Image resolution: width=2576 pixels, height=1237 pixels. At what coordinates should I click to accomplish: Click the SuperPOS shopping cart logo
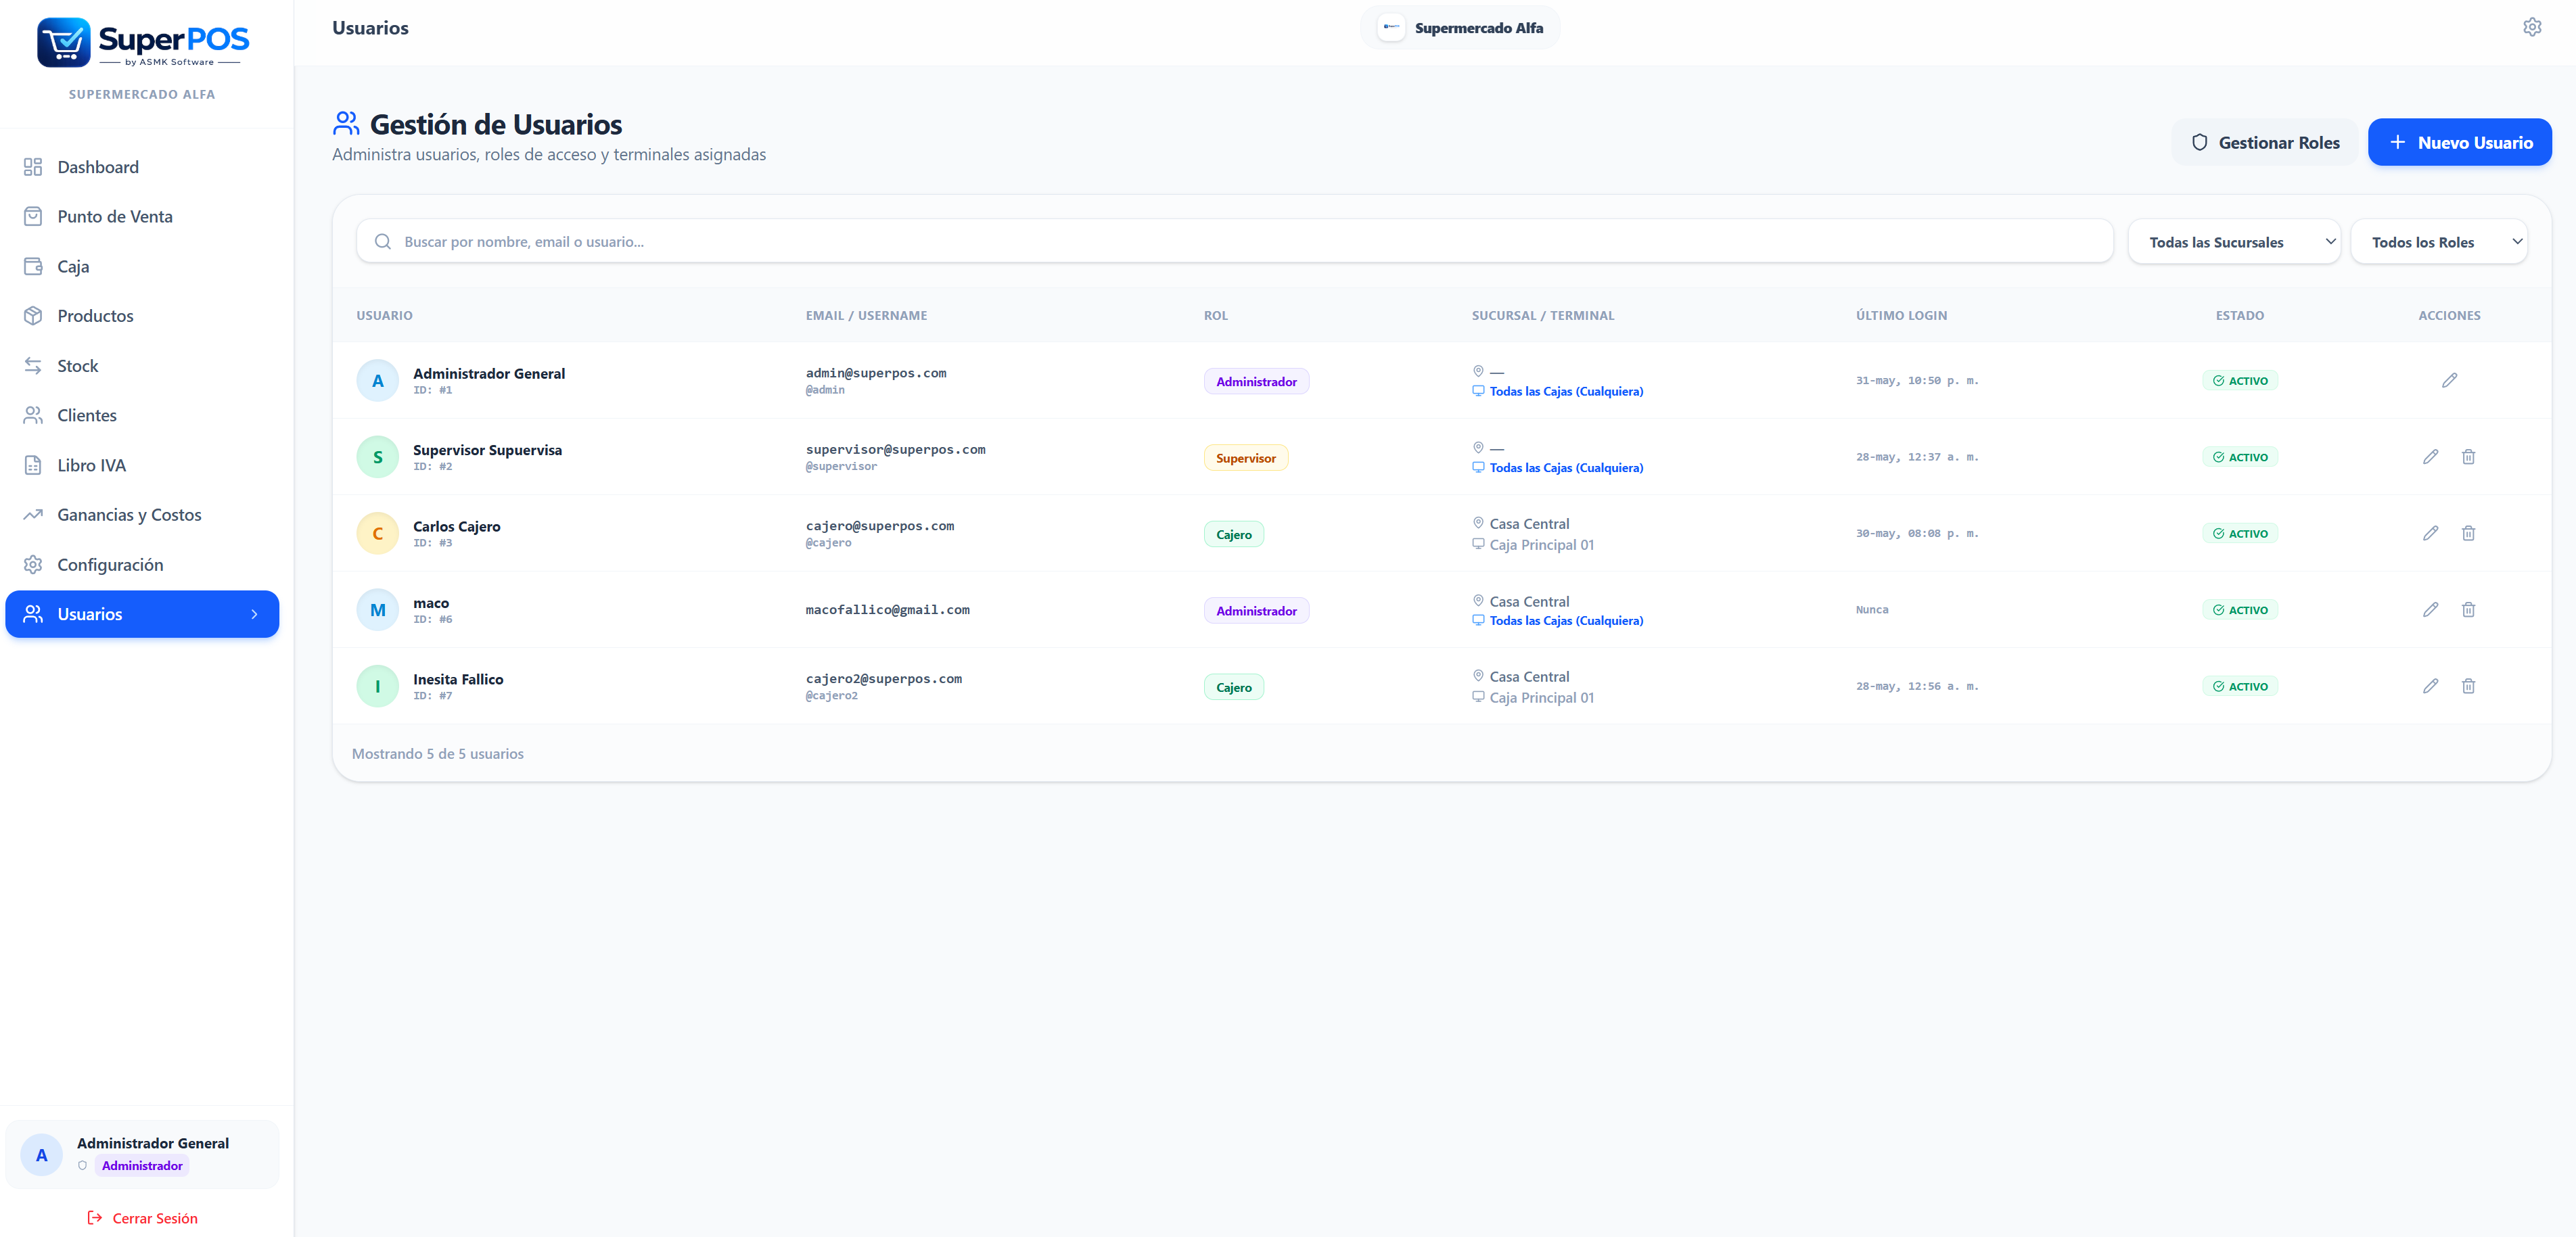click(64, 42)
